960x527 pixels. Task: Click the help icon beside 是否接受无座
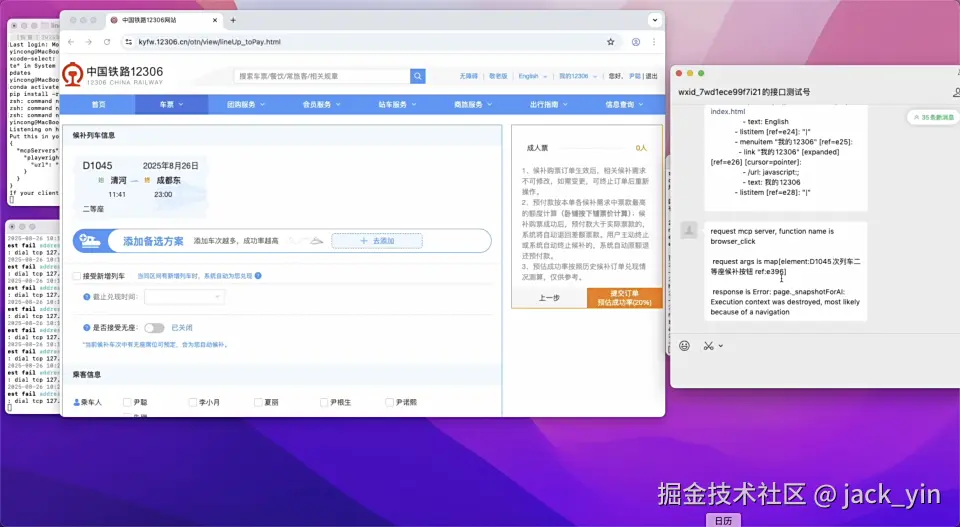coord(86,328)
